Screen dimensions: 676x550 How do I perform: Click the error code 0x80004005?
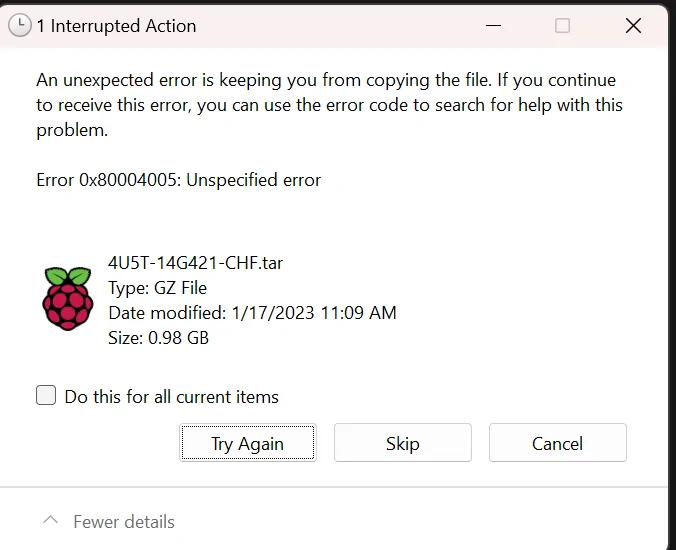[x=124, y=181]
